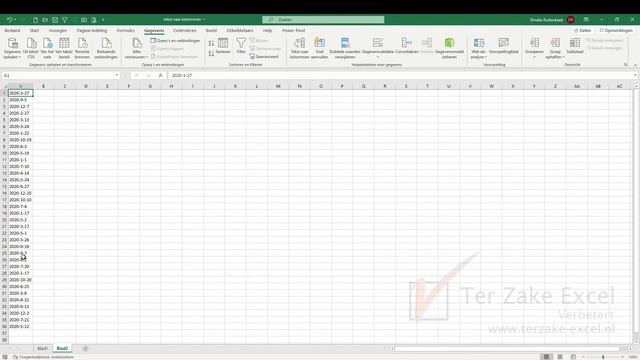Click in the formula bar showing 2020-3-27
Viewport: 640px width, 360px height.
click(x=400, y=76)
